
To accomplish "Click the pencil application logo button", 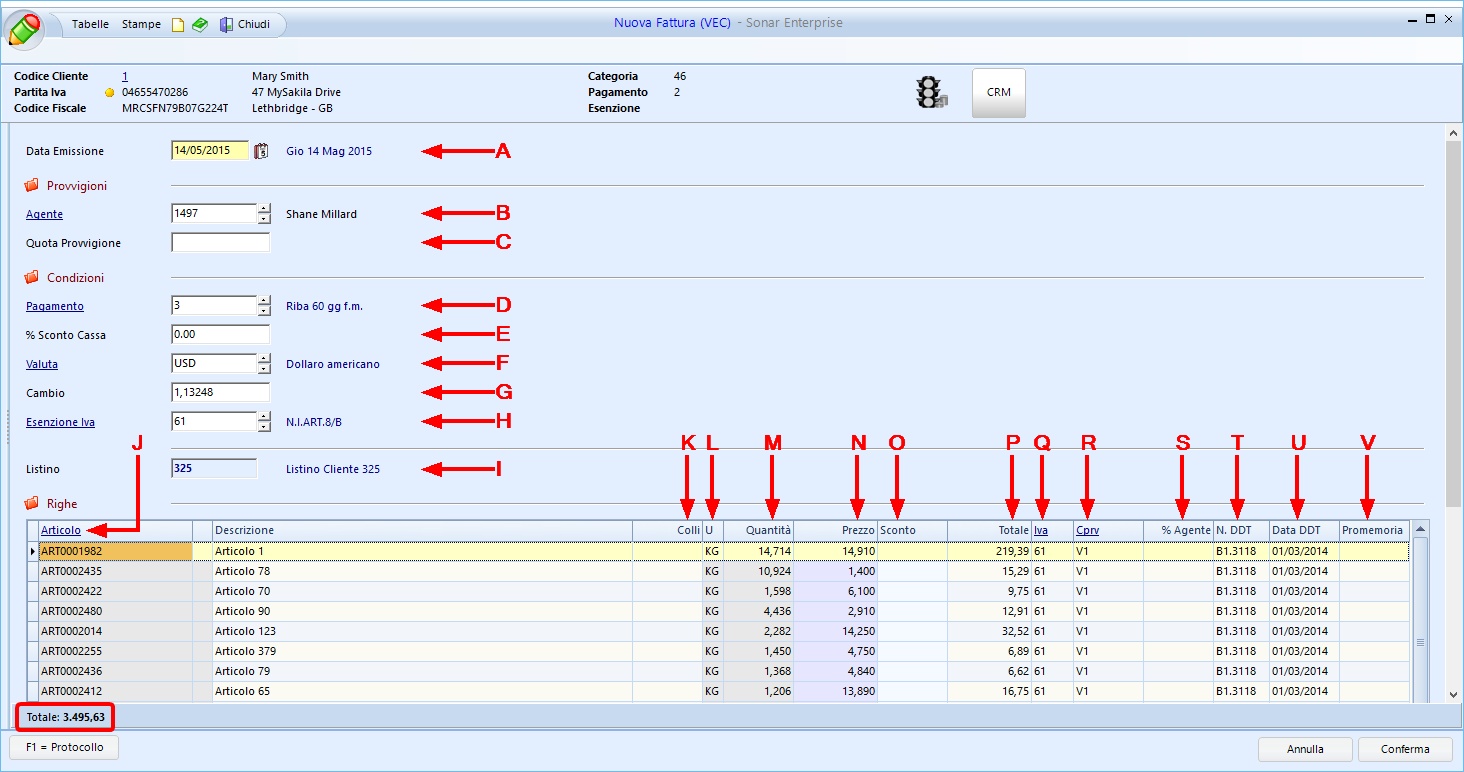I will pos(25,28).
